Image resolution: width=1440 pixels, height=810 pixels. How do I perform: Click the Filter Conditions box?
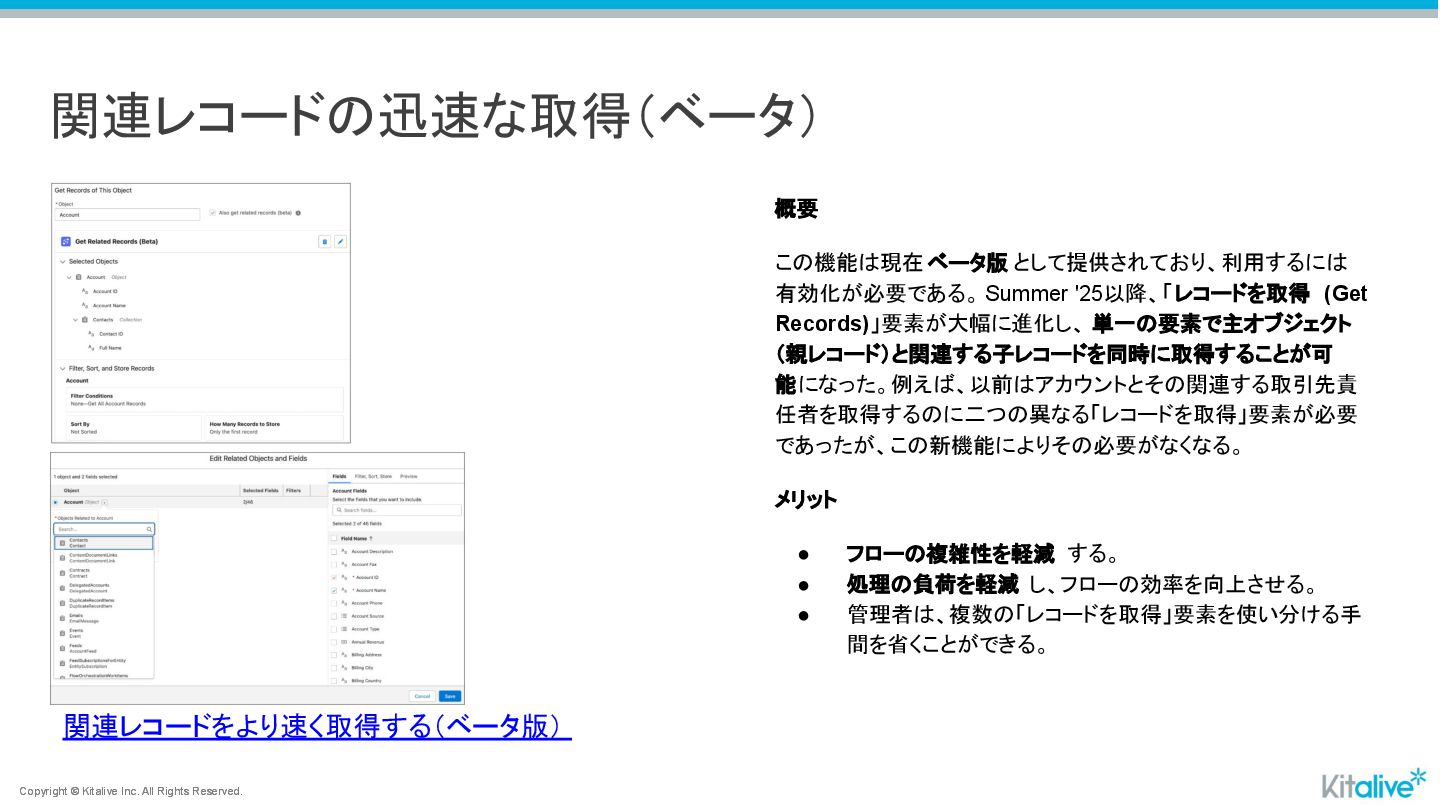(204, 399)
